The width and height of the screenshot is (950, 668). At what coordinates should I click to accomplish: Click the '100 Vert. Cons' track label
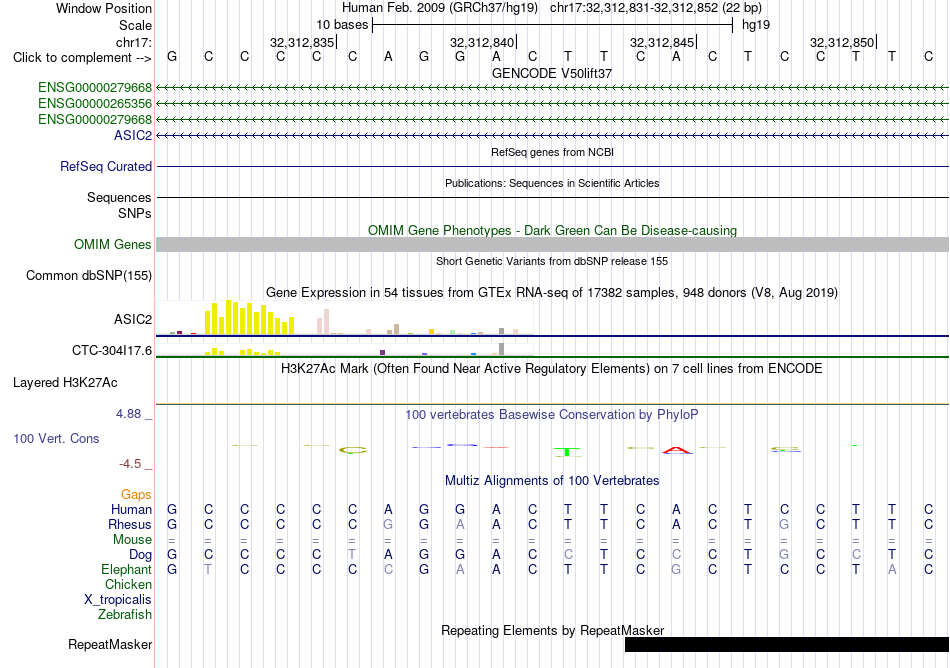56,438
